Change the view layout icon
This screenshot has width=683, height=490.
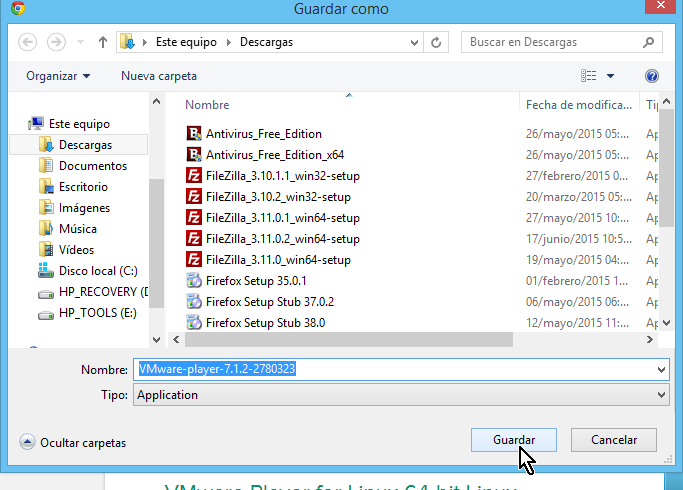pyautogui.click(x=588, y=76)
